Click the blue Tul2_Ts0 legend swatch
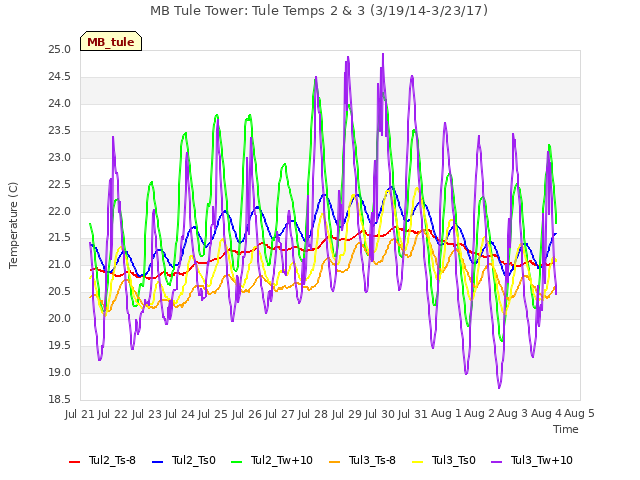Image resolution: width=640 pixels, height=480 pixels. point(158,462)
